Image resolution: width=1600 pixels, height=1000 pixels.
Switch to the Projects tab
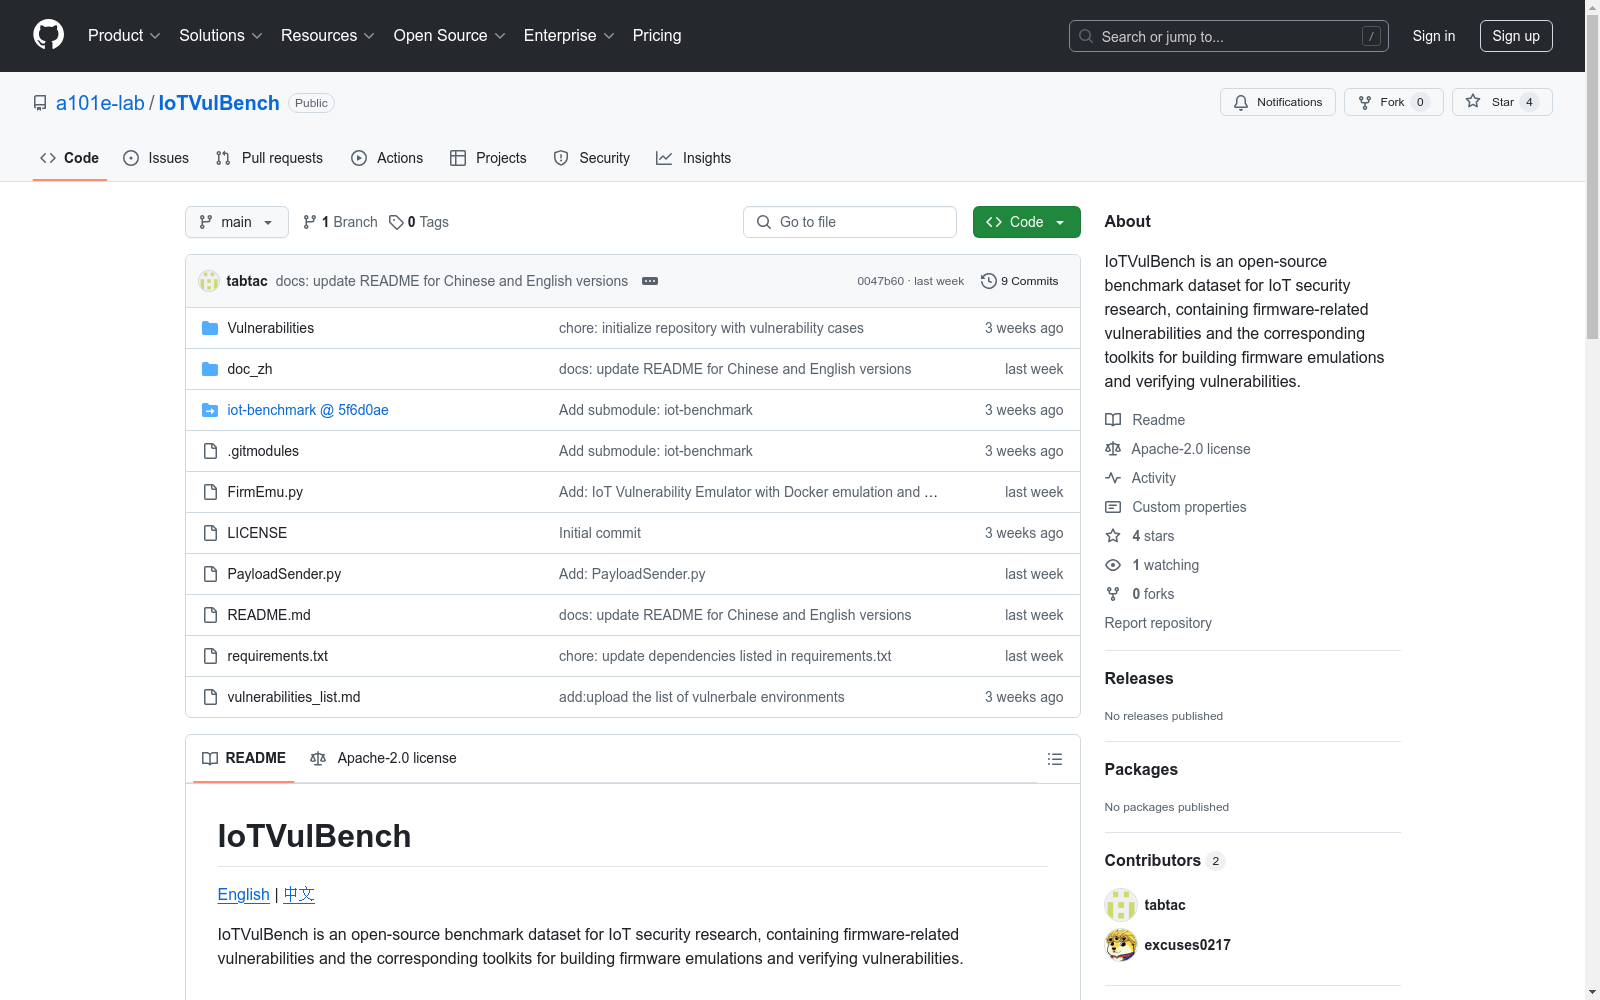pyautogui.click(x=488, y=158)
